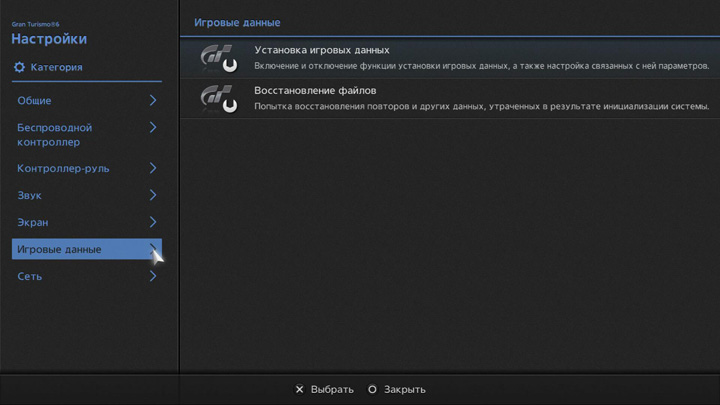Open the Звук settings category
This screenshot has width=720, height=405.
(30, 195)
